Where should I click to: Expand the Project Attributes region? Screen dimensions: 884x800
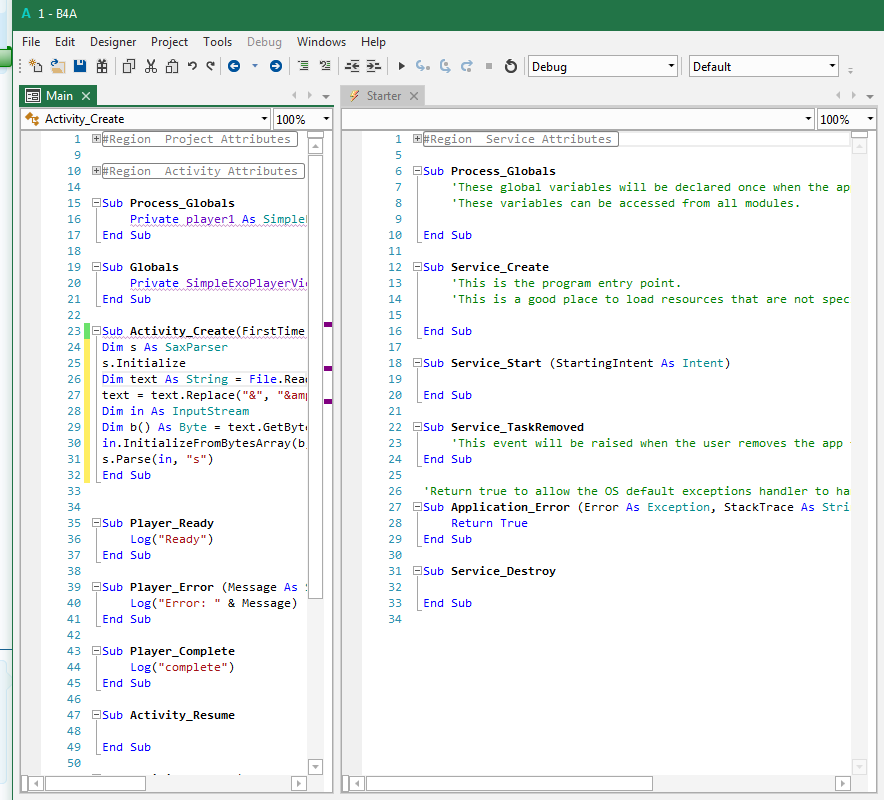pos(96,139)
